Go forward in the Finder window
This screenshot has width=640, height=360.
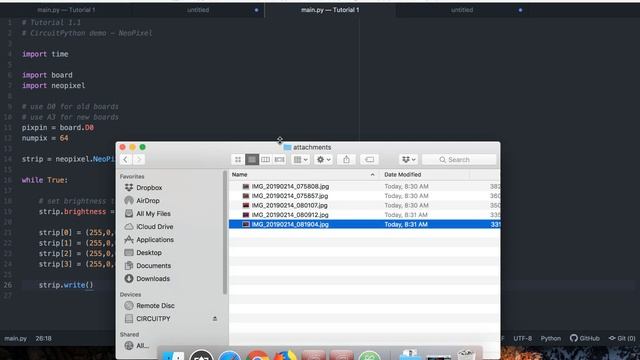[138, 160]
